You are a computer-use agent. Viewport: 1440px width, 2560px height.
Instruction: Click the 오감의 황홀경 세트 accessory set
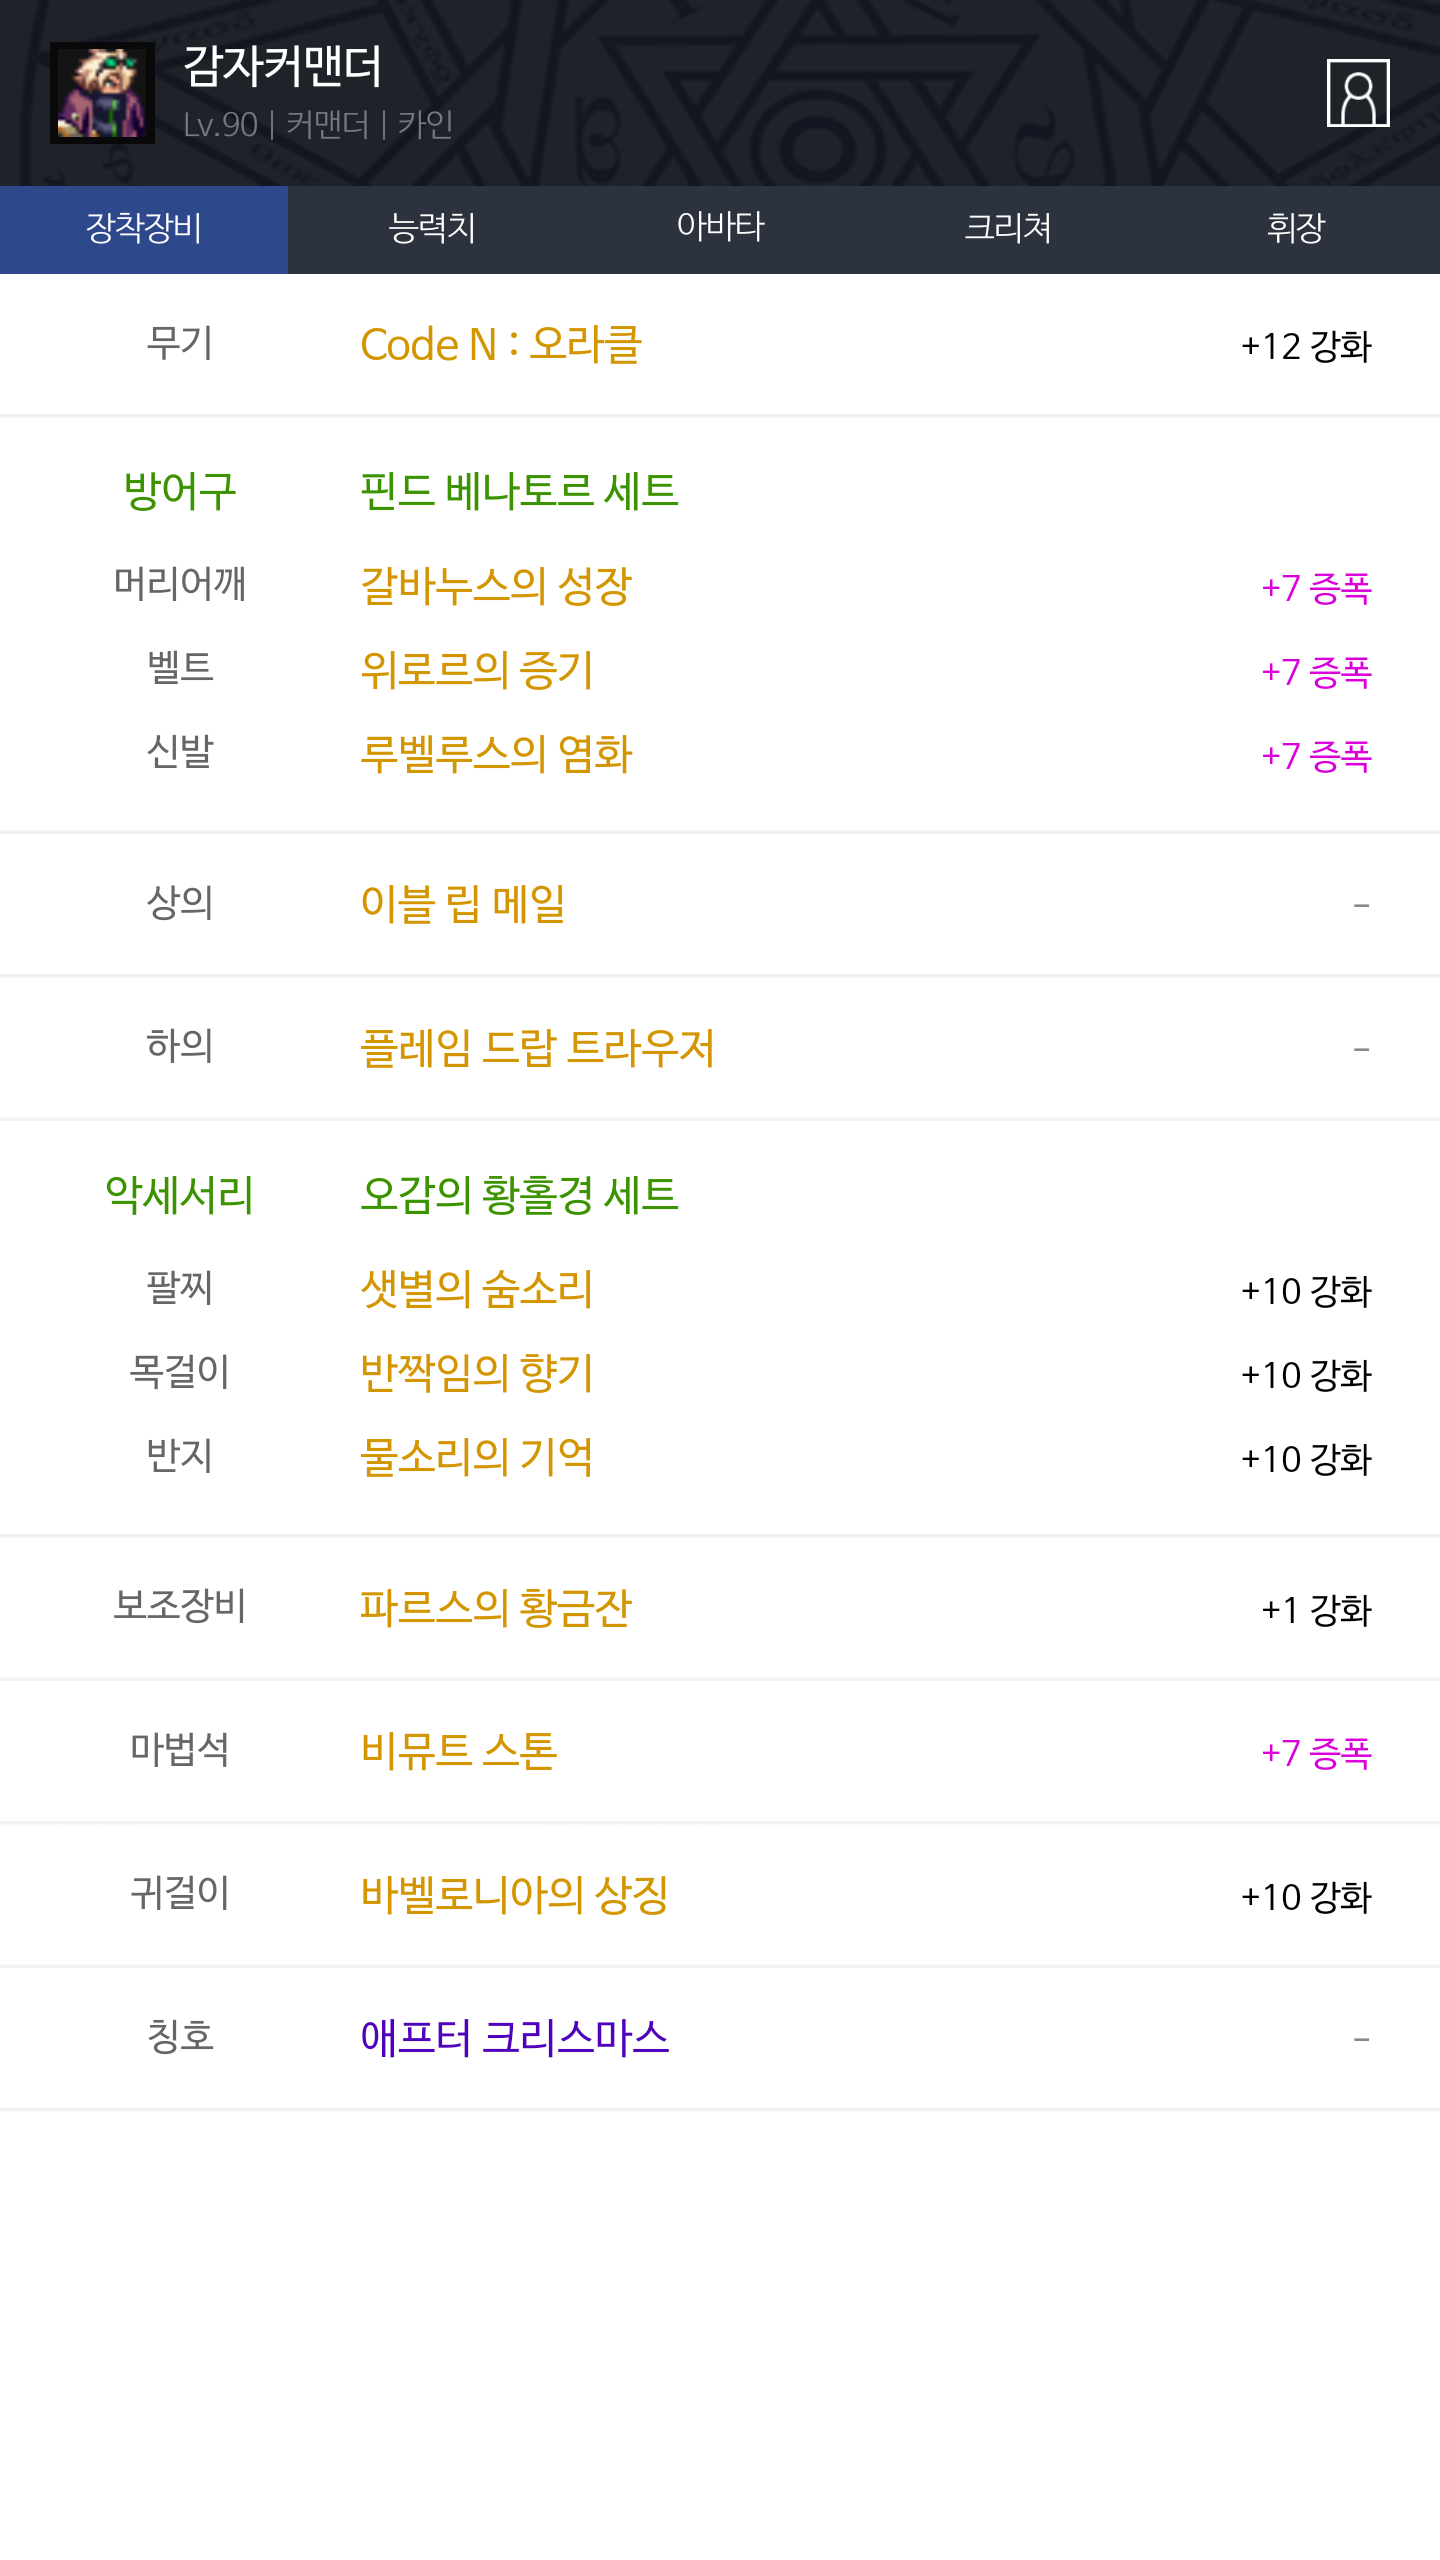(x=519, y=1195)
